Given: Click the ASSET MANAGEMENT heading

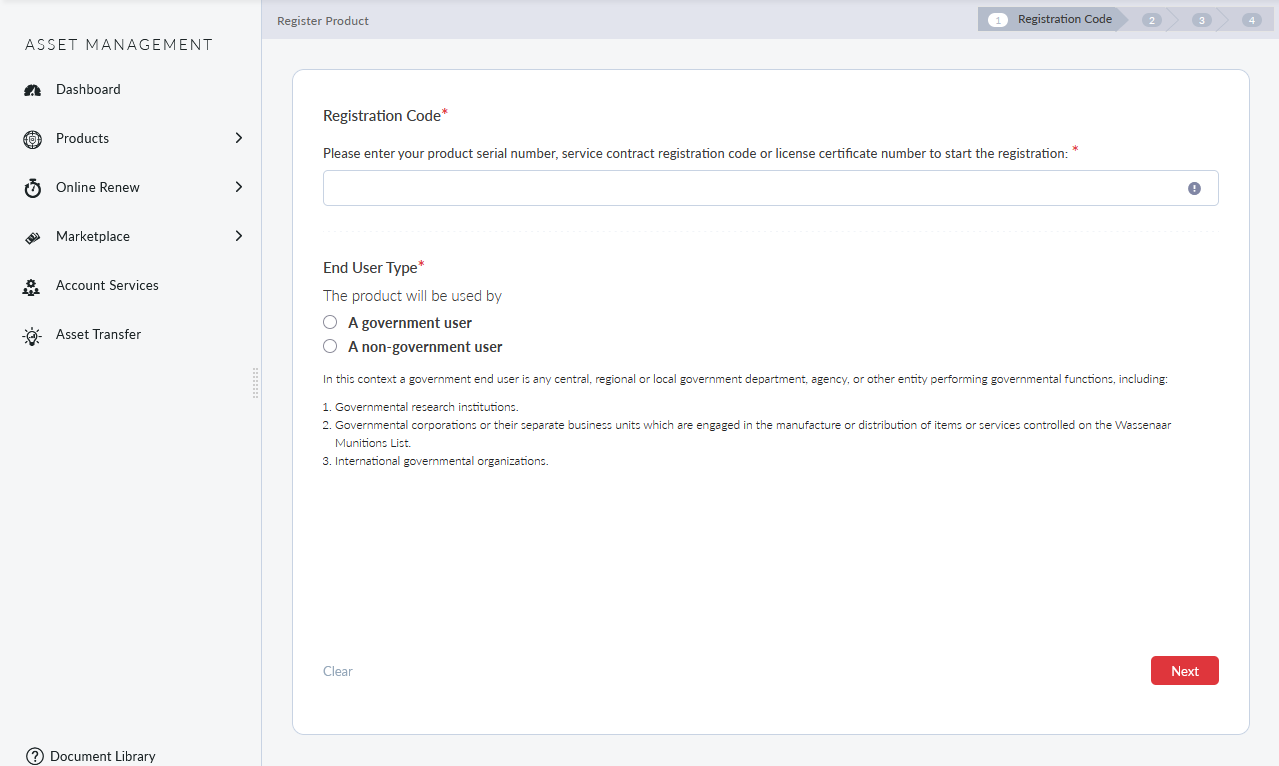Looking at the screenshot, I should point(119,45).
